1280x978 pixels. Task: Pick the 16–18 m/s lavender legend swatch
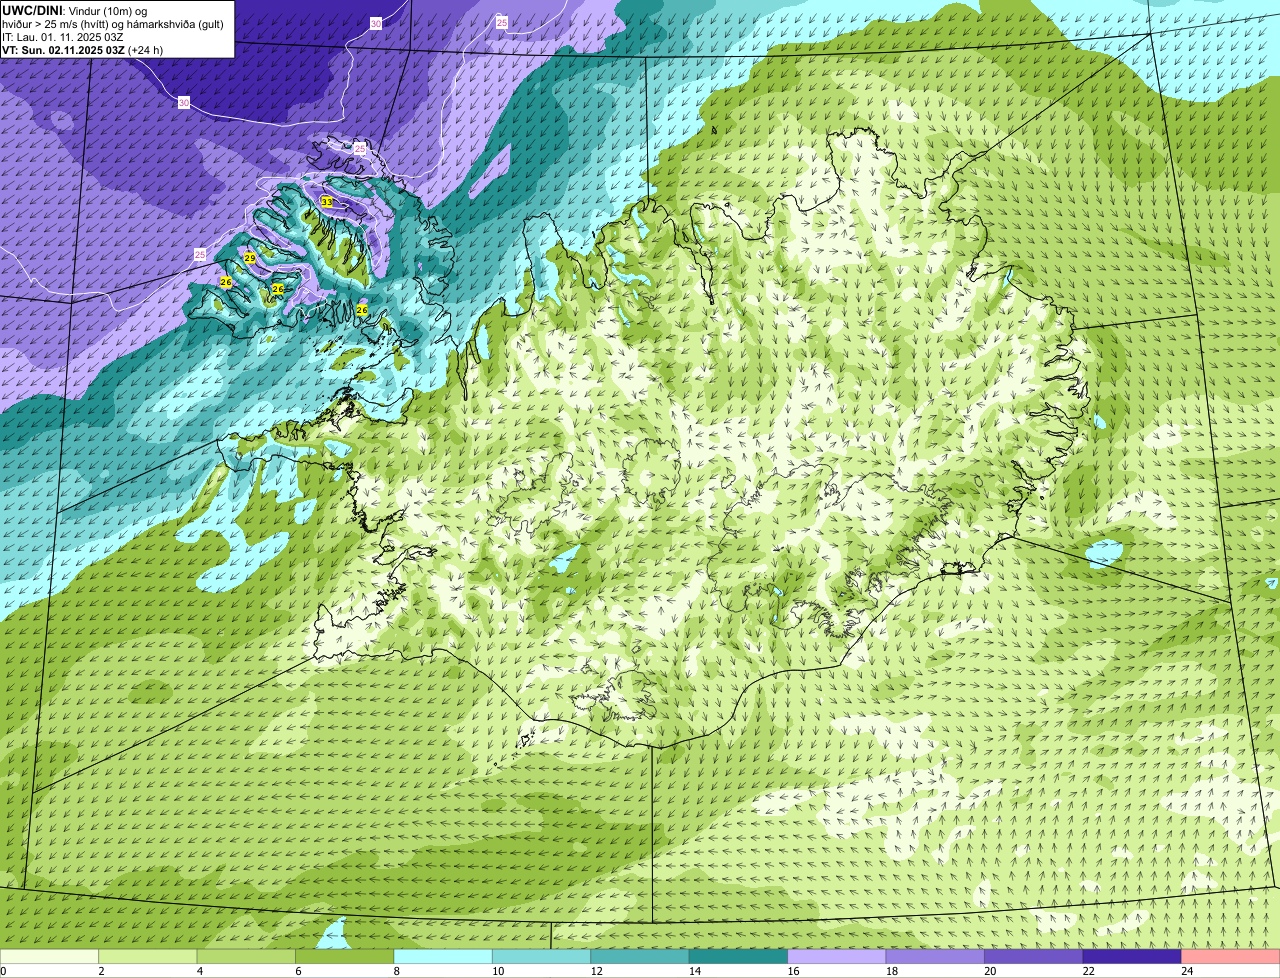[837, 957]
